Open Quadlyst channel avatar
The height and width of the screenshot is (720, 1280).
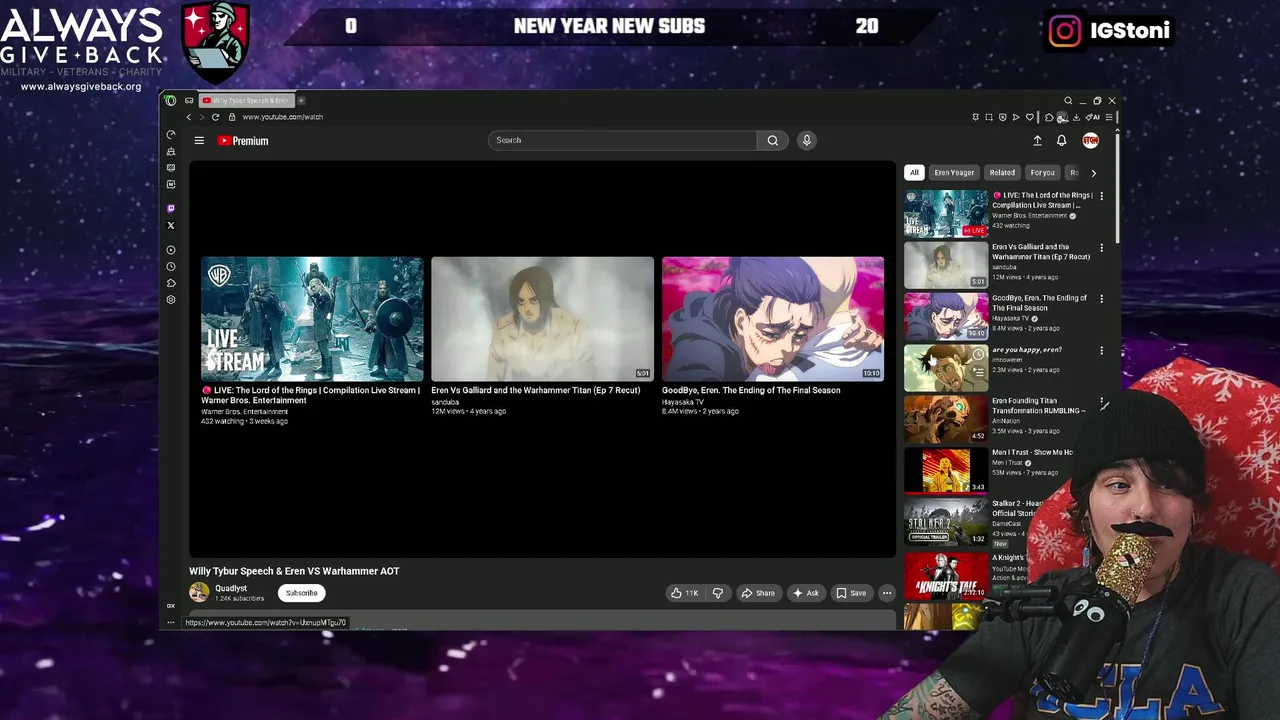point(199,593)
